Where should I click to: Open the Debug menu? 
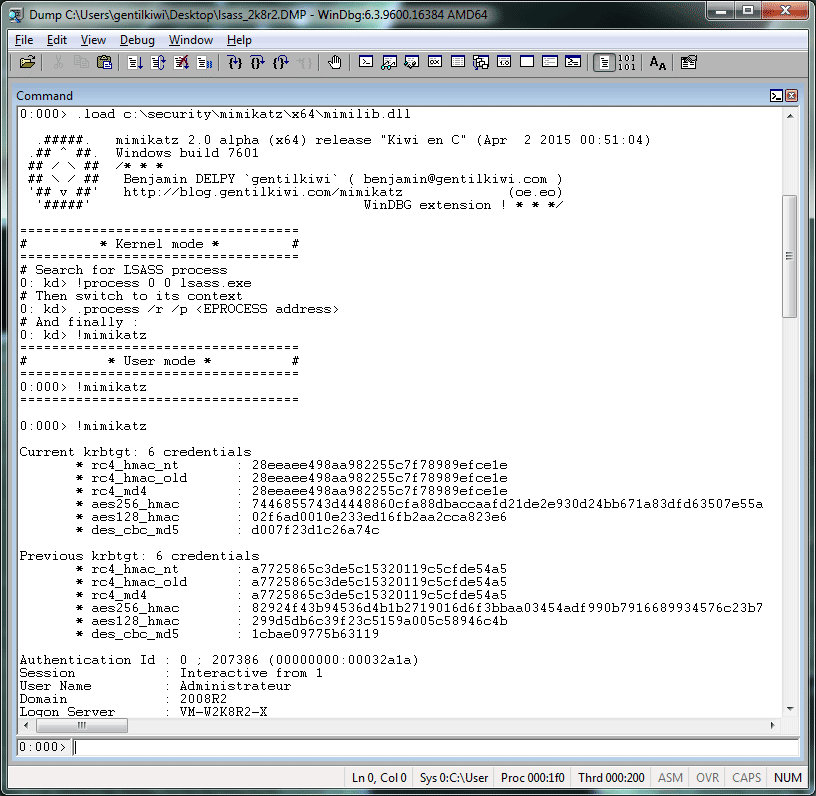(137, 40)
